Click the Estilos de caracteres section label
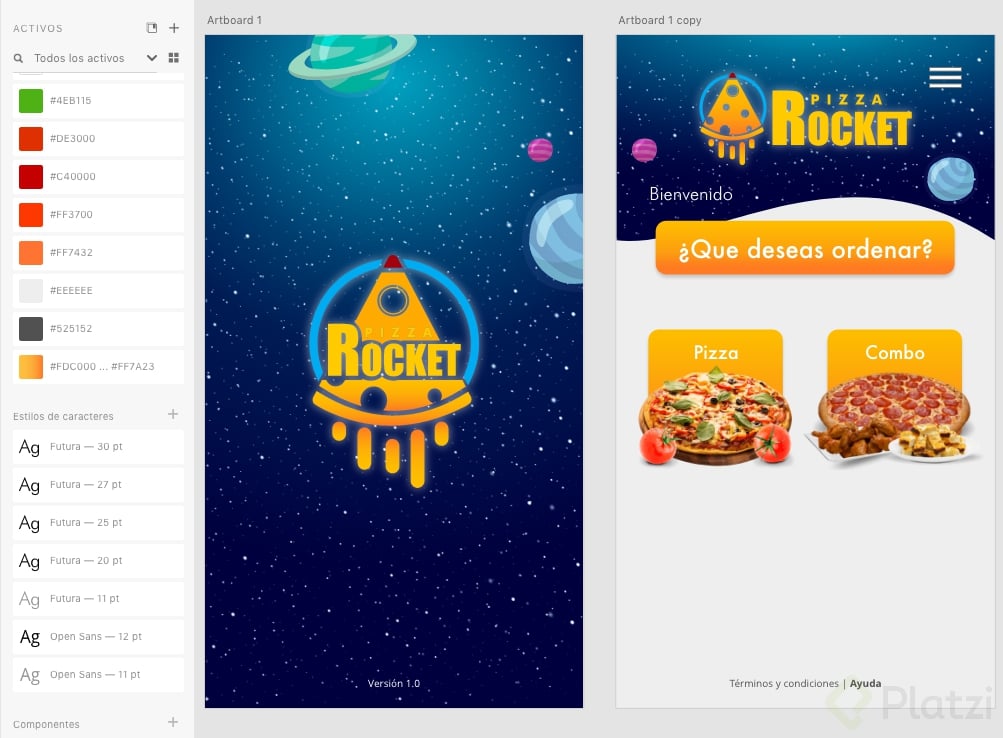The width and height of the screenshot is (1003, 738). (63, 416)
